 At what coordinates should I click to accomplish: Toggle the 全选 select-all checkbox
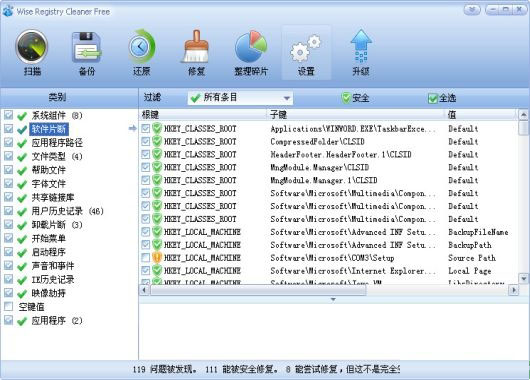coord(433,98)
